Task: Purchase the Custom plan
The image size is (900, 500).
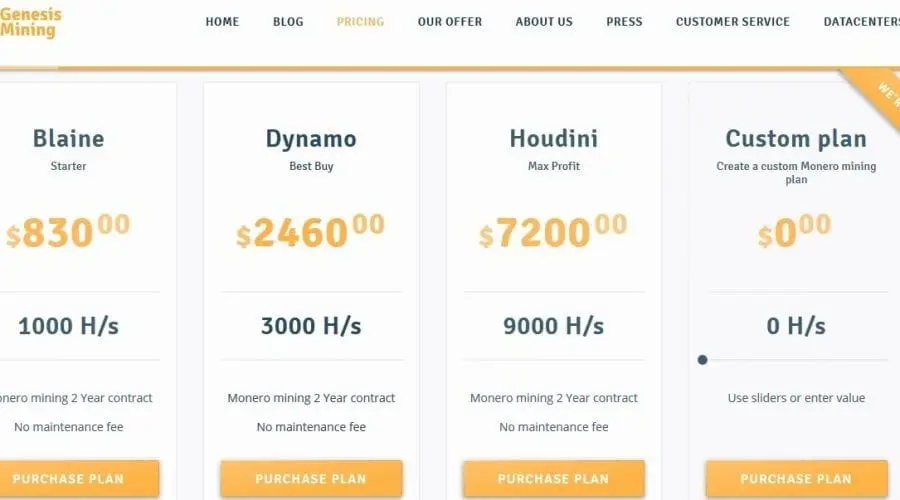Action: tap(796, 478)
